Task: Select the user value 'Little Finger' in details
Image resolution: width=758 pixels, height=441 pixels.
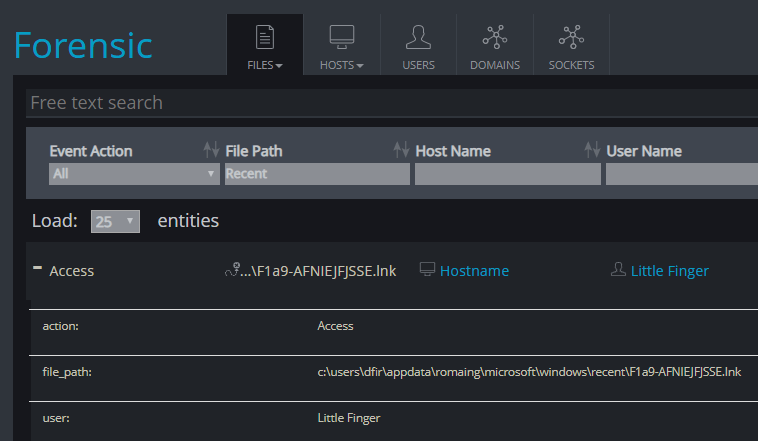Action: pos(349,418)
